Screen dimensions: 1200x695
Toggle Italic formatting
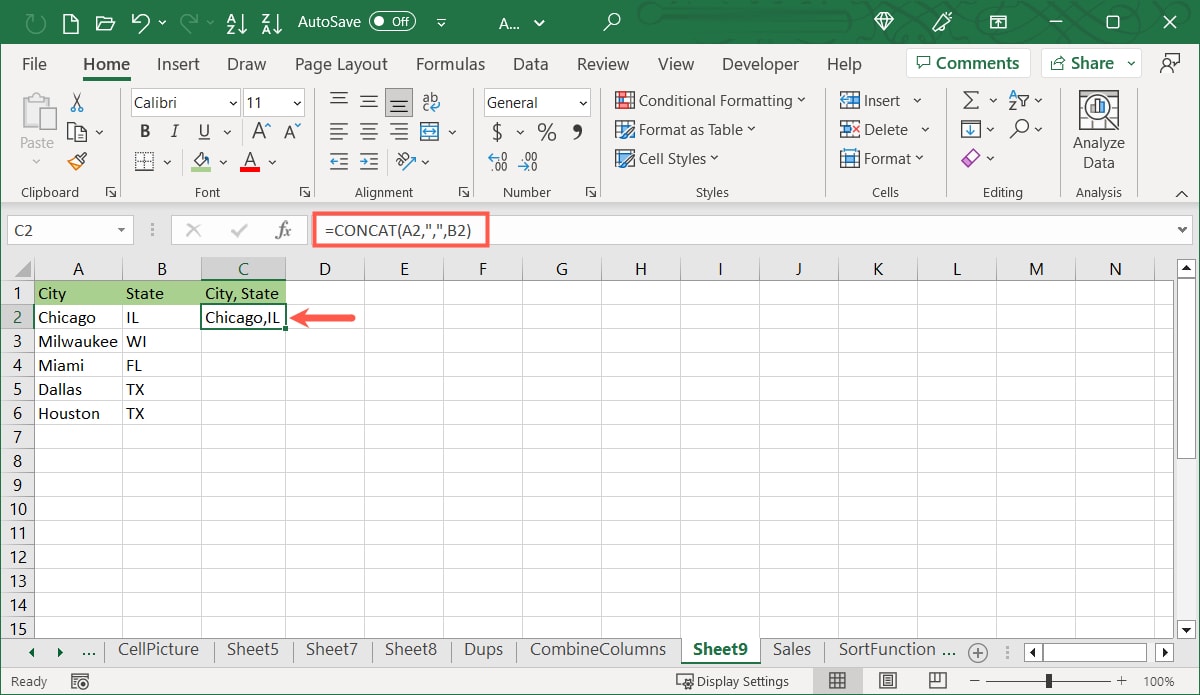coord(175,132)
